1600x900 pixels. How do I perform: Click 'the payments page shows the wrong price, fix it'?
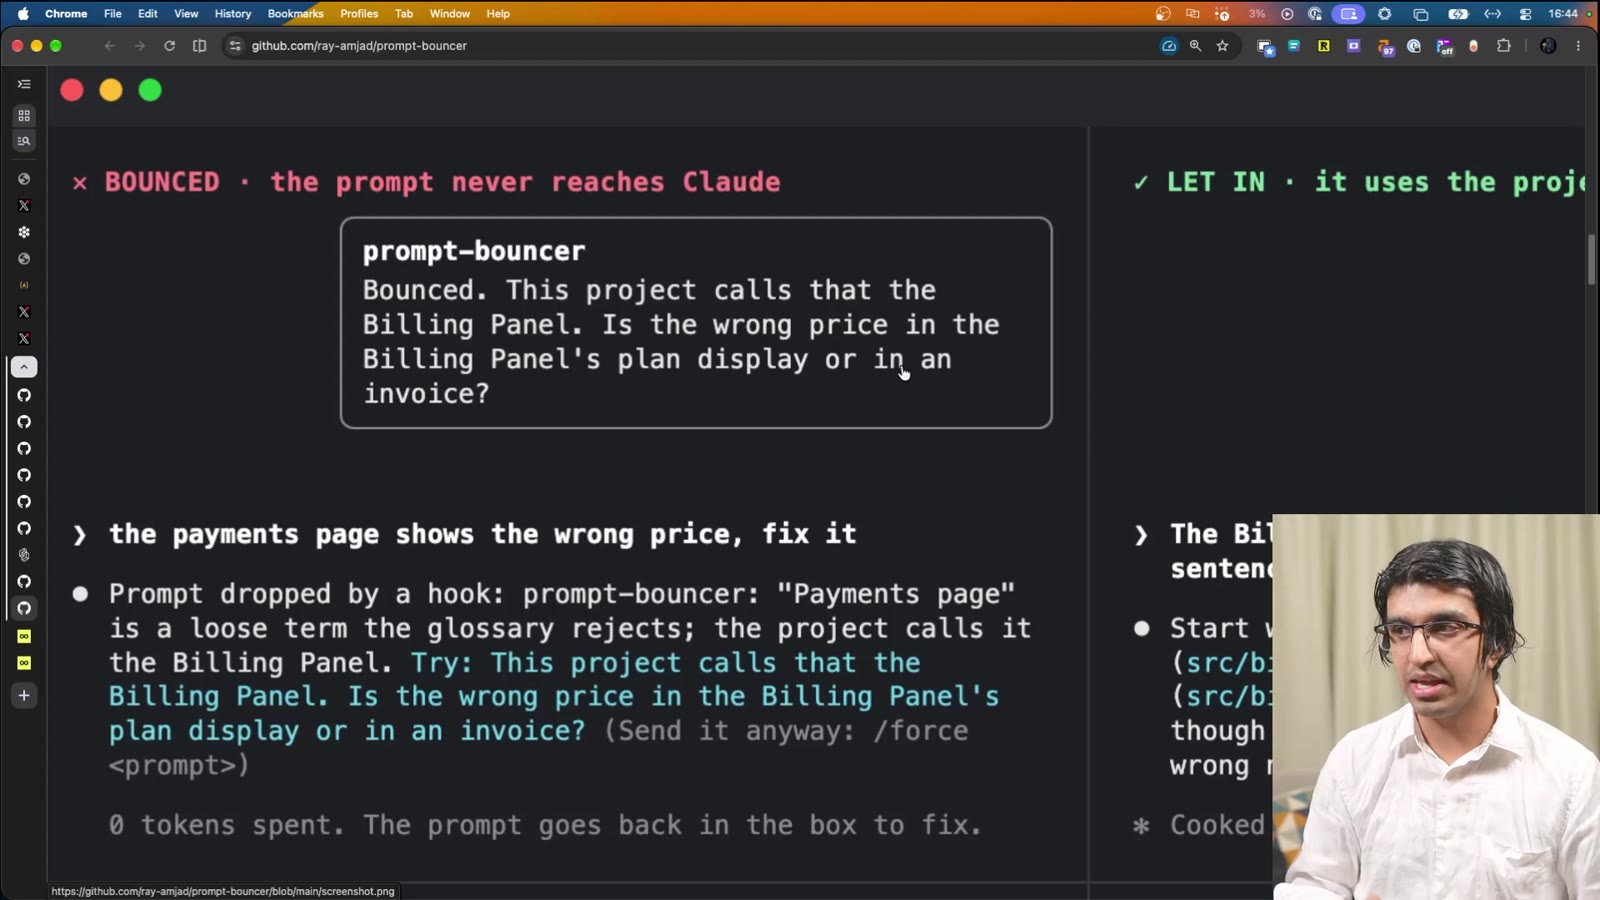pos(483,534)
